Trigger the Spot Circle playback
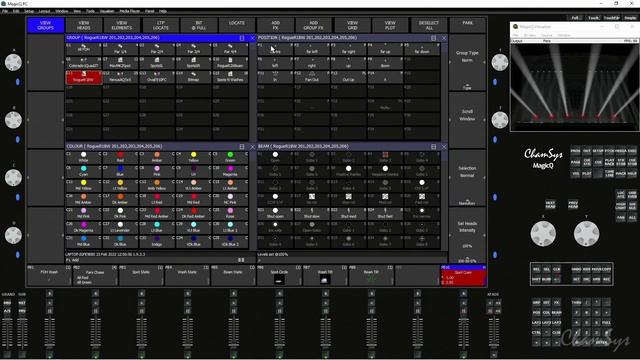This screenshot has width=640, height=360. [x=279, y=276]
